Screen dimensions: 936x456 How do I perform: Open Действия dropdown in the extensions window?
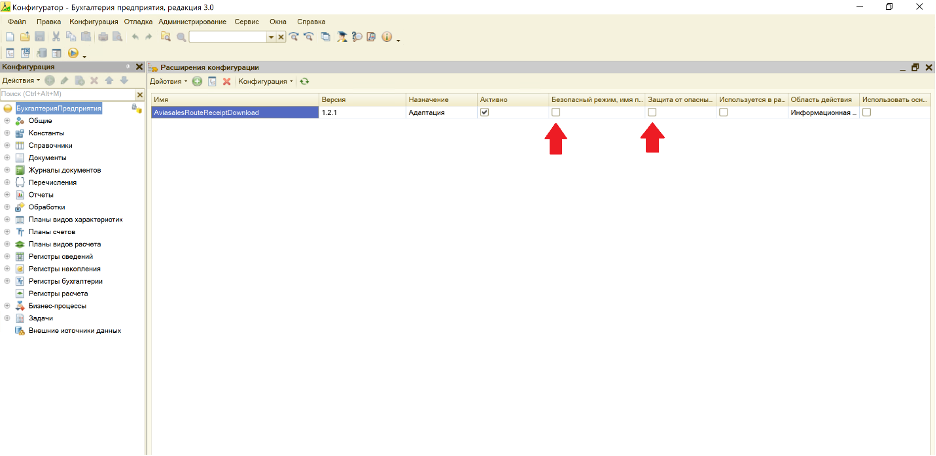(168, 81)
